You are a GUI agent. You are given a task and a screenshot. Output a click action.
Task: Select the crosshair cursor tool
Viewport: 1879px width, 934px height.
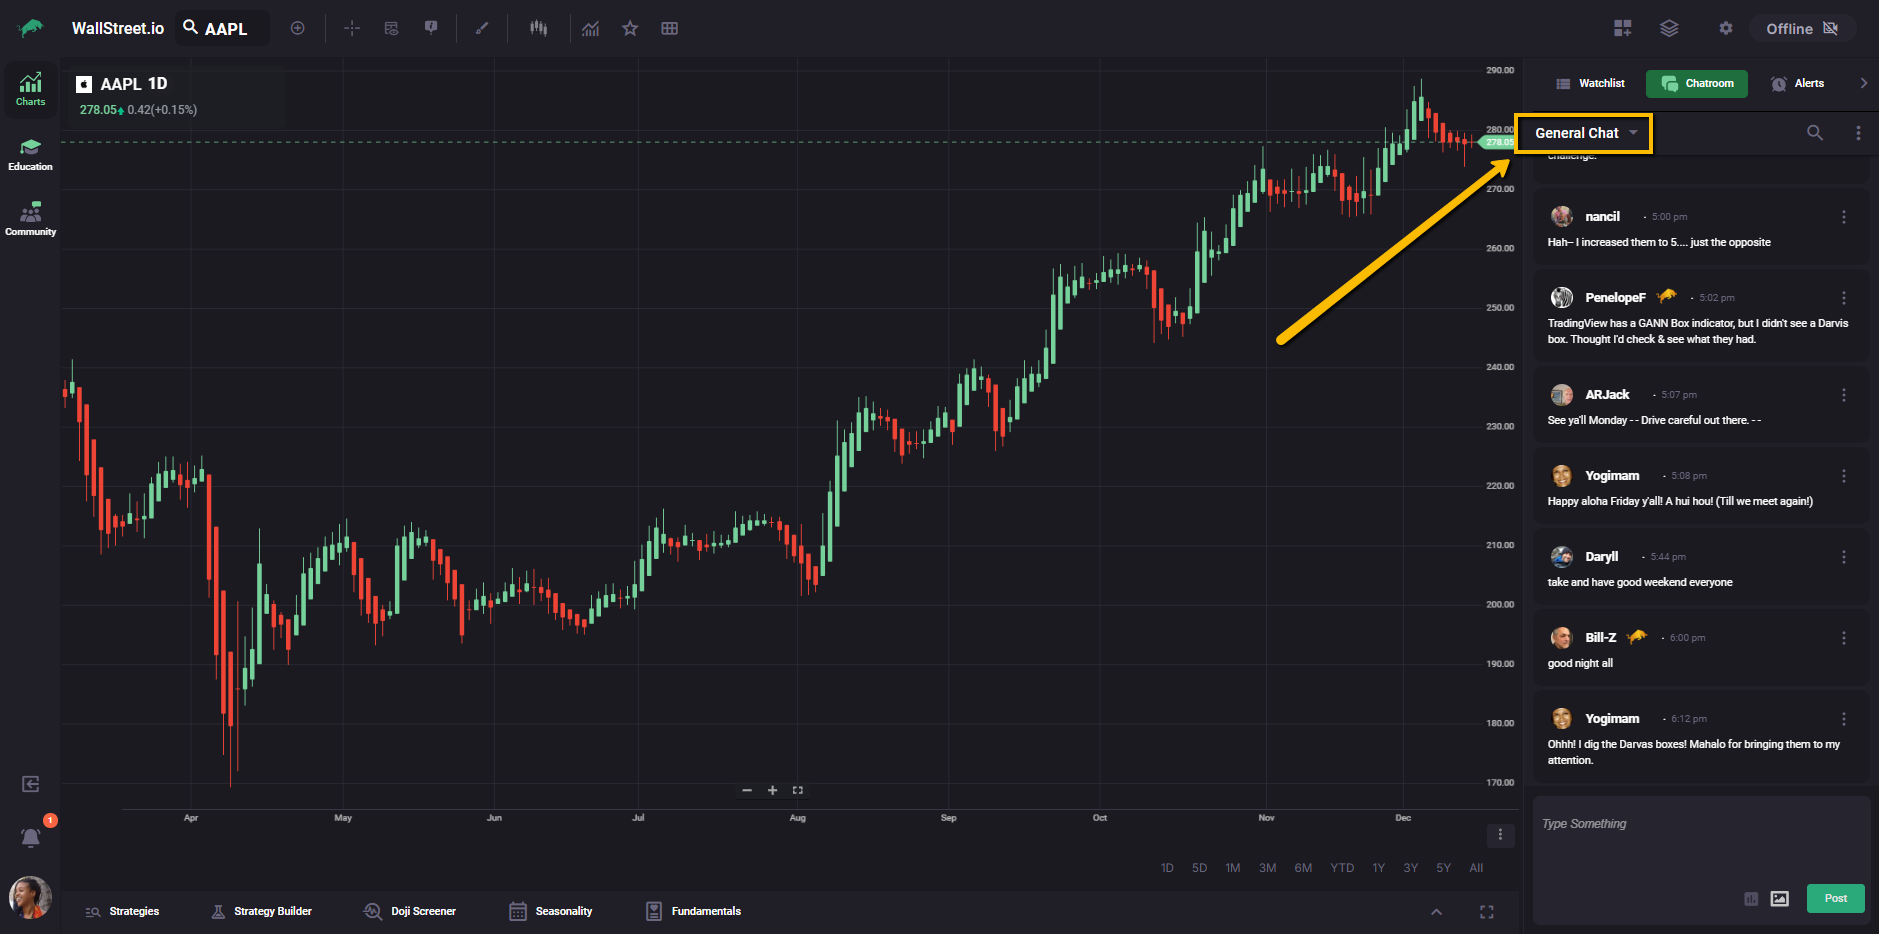(x=352, y=28)
